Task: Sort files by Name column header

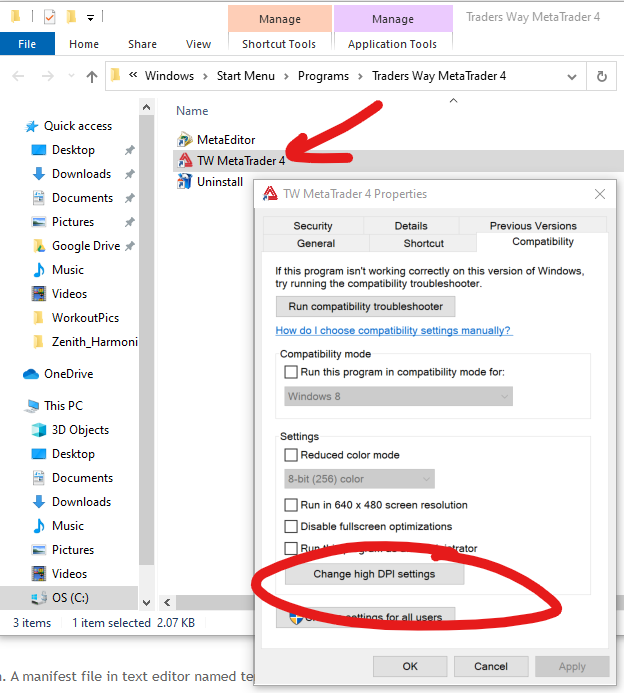Action: click(192, 110)
